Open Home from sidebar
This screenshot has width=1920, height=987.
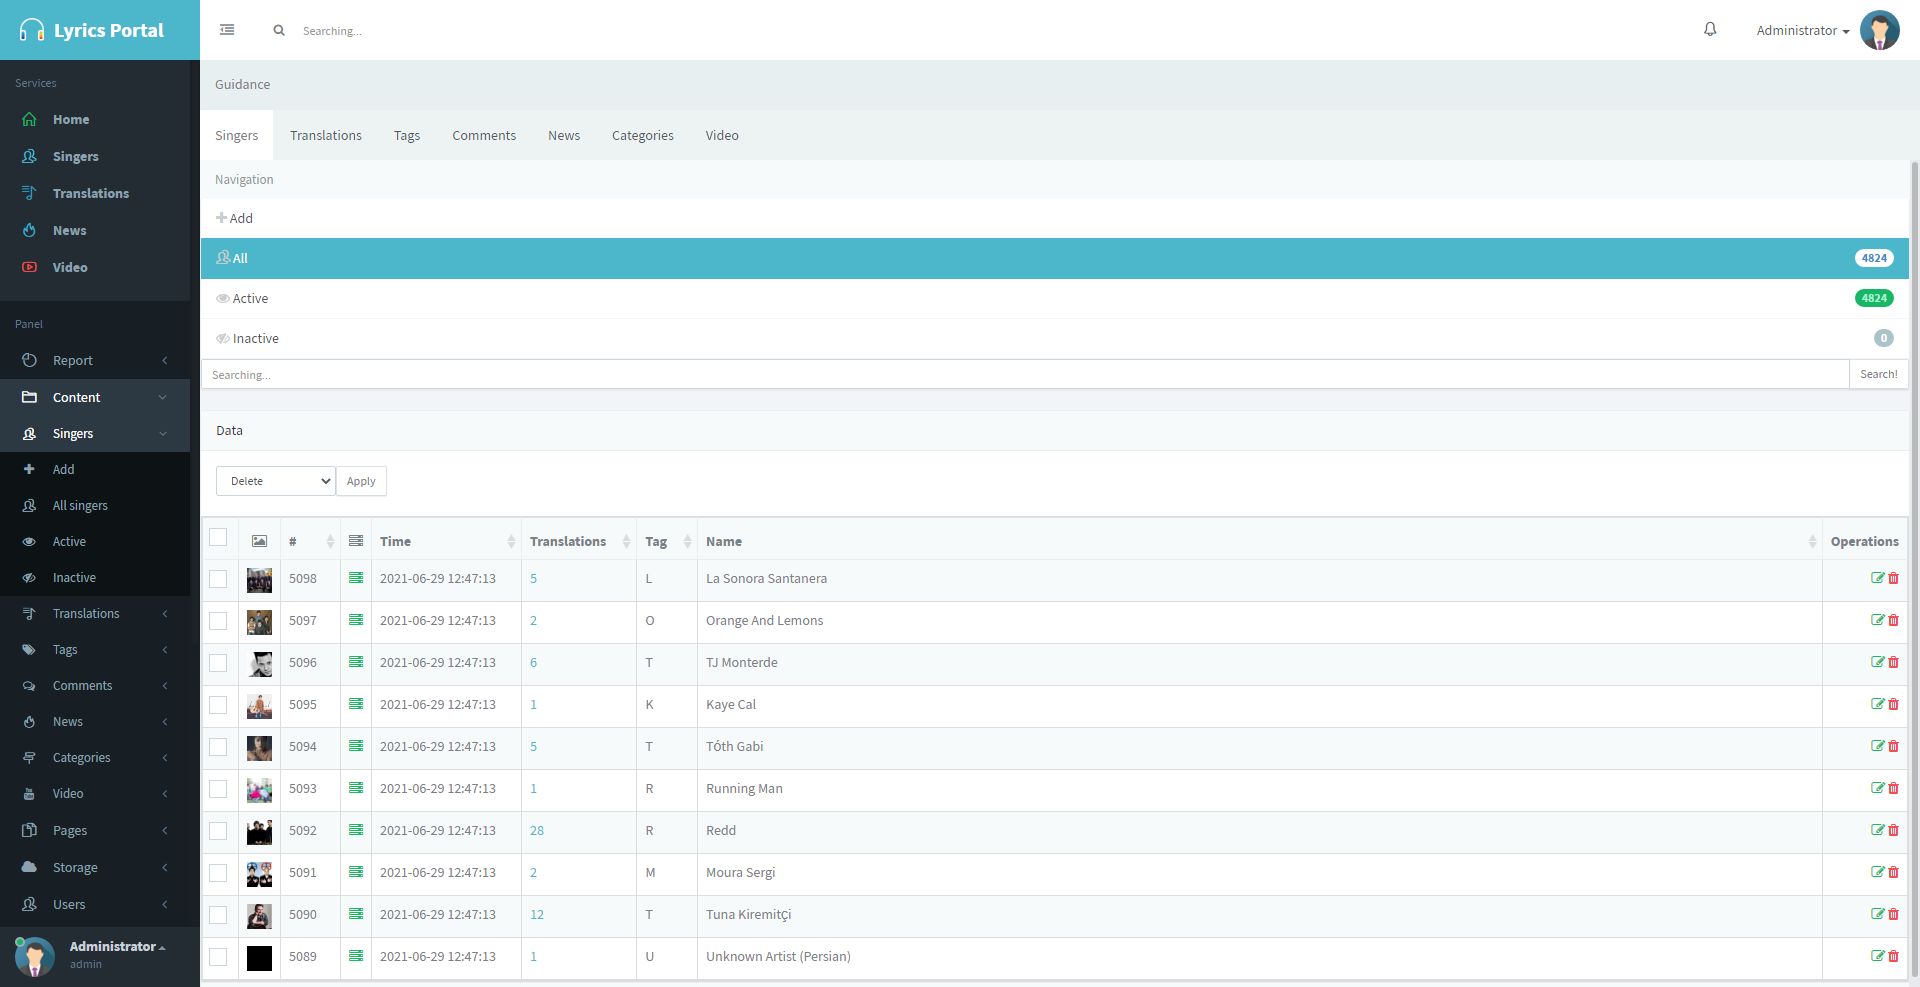coord(71,119)
